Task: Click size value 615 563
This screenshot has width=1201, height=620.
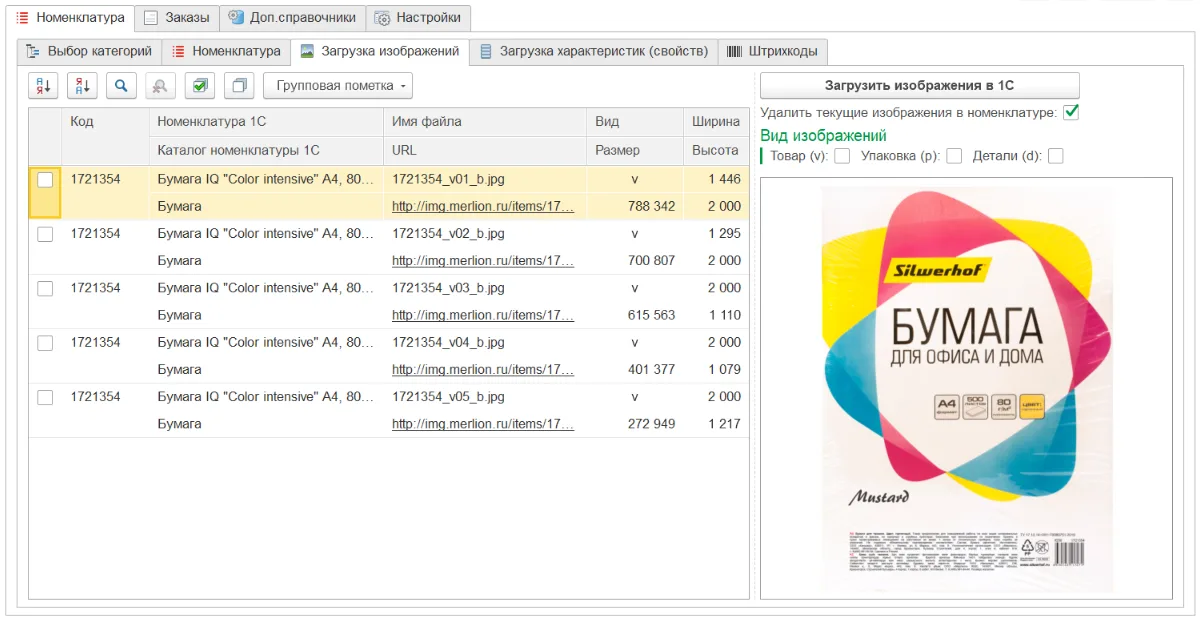Action: pos(651,315)
